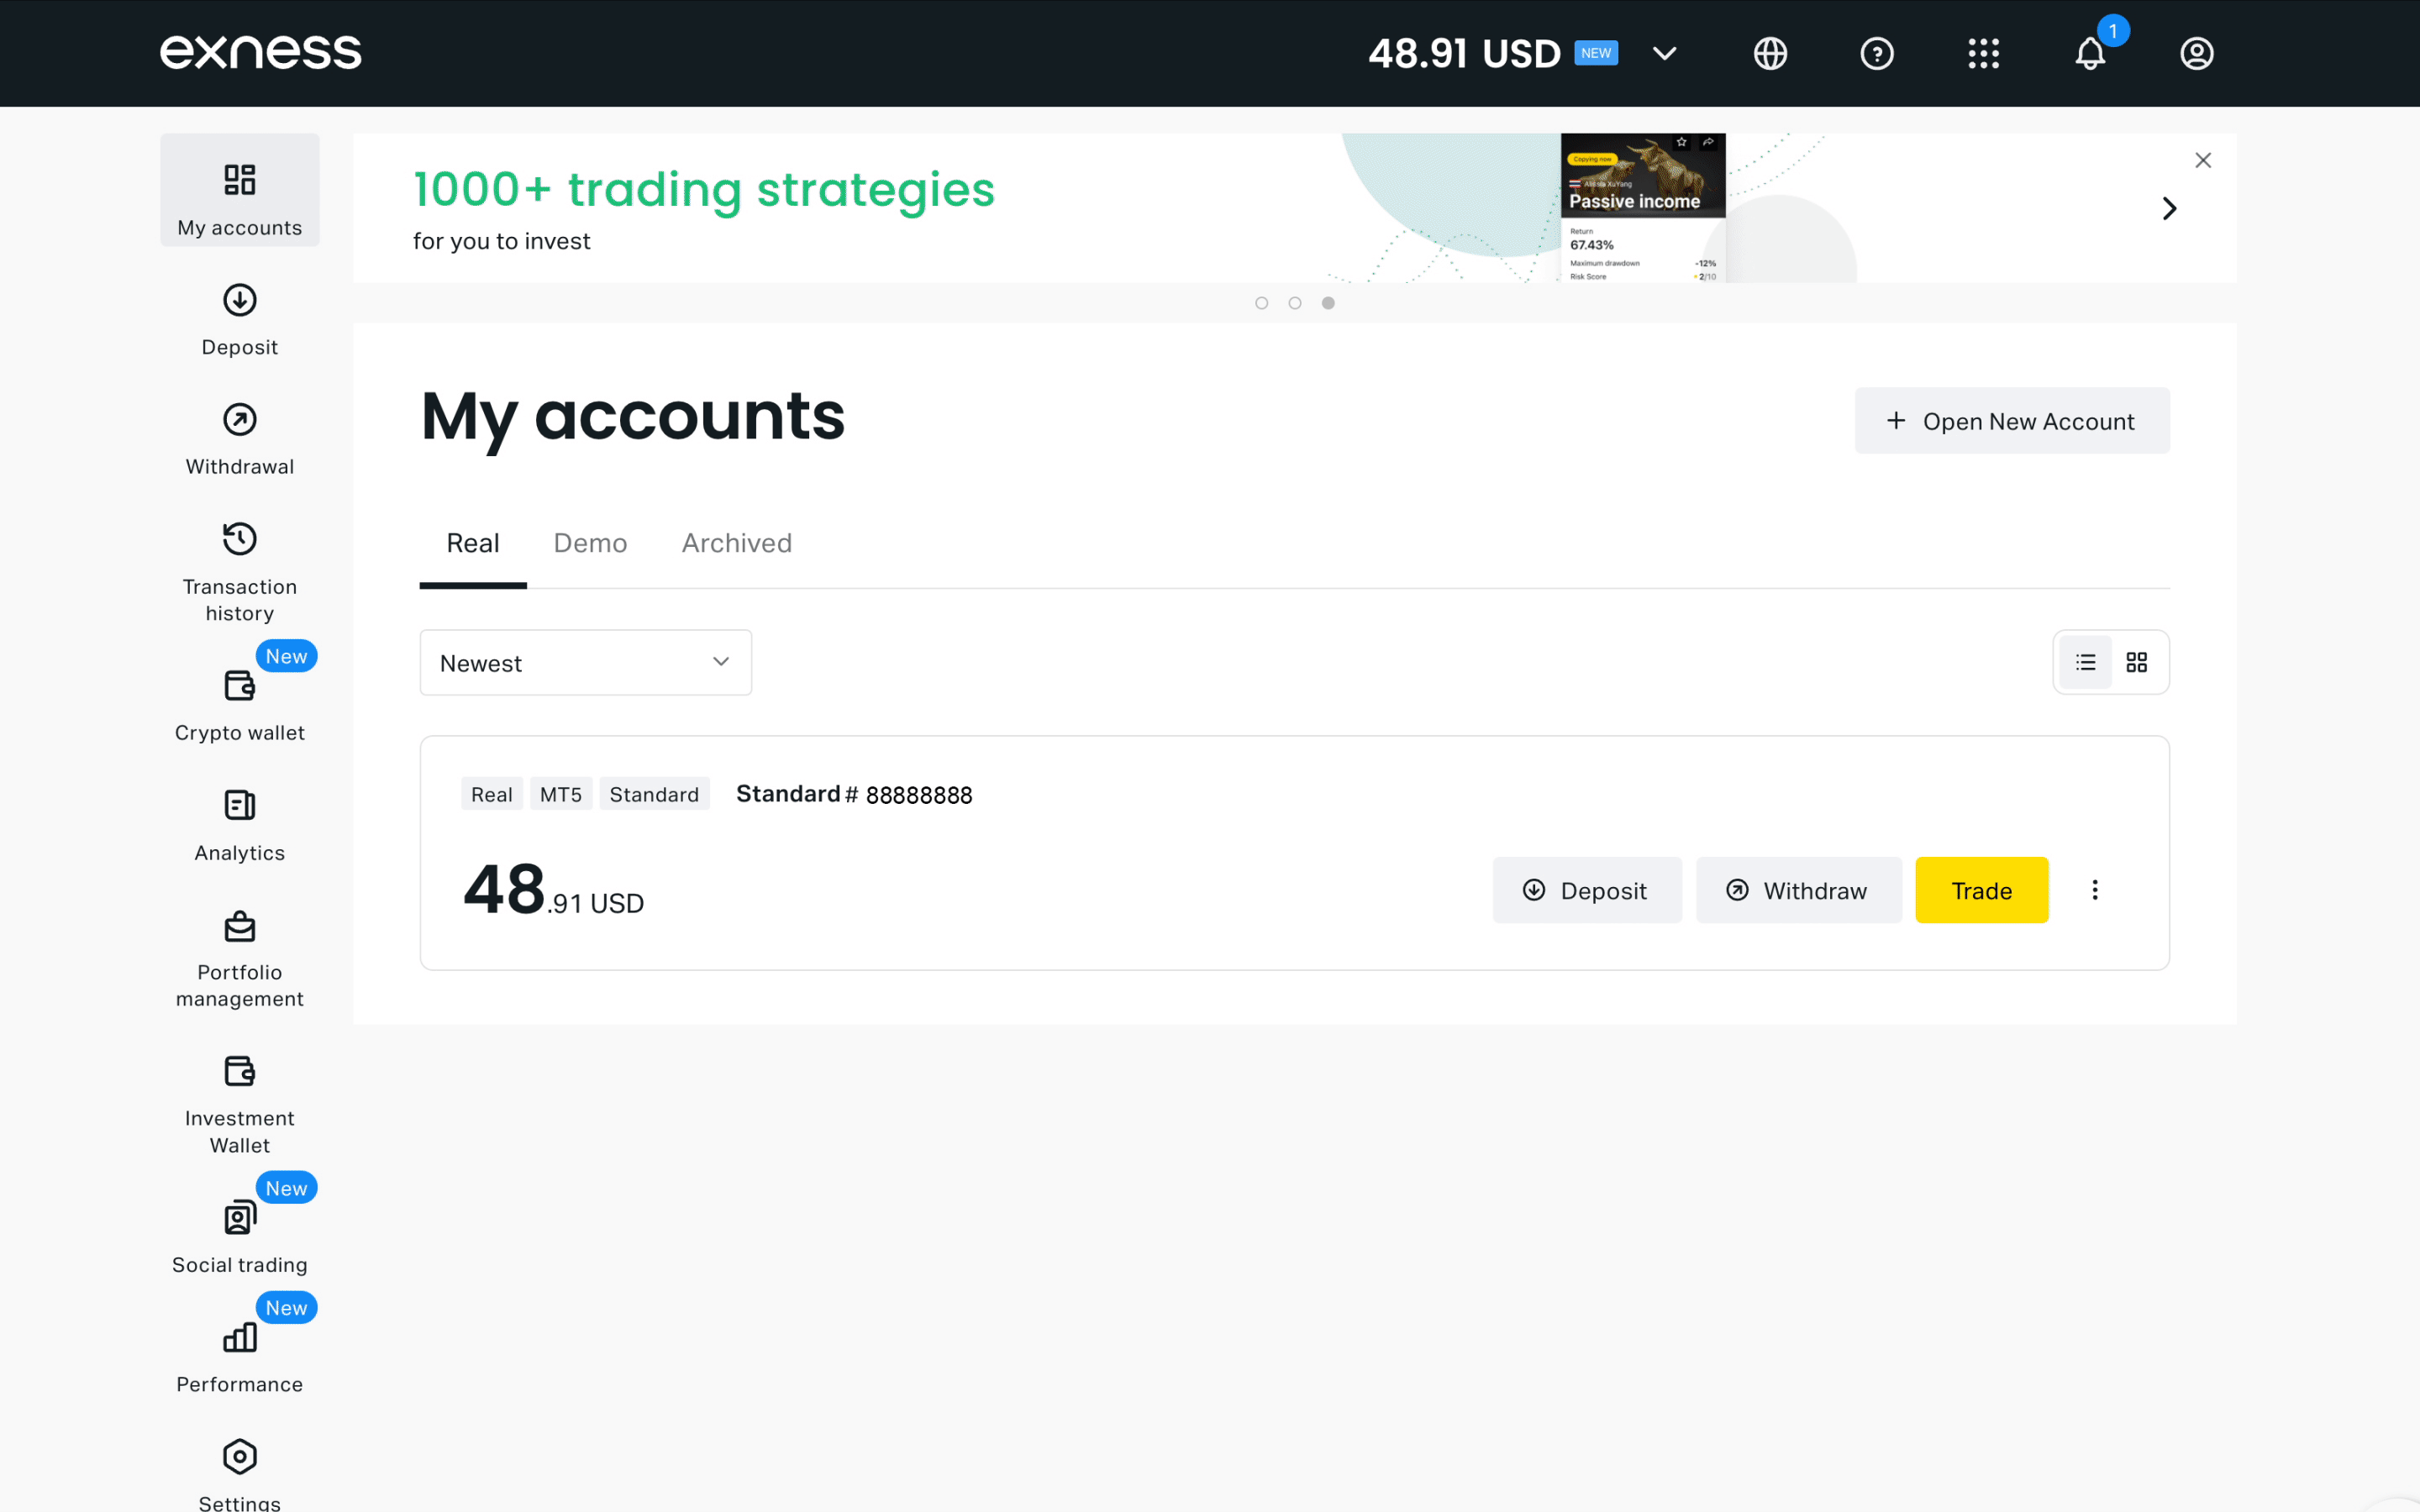
Task: Open the account three-dot options menu
Action: (2095, 890)
